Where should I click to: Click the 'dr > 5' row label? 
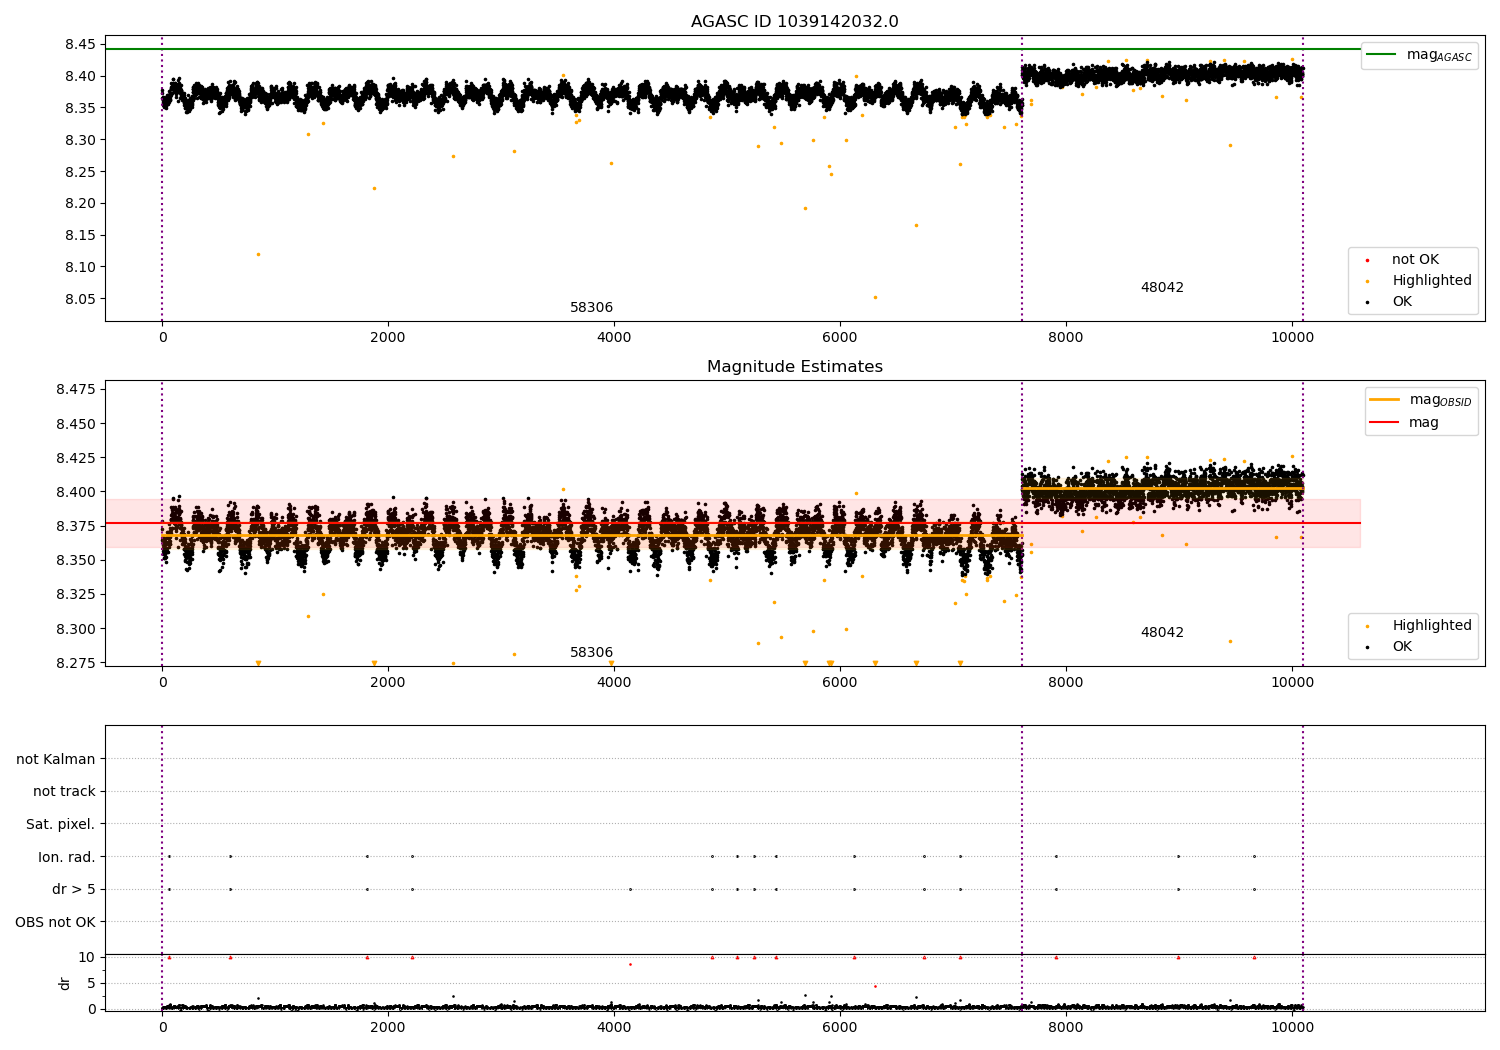pos(74,890)
